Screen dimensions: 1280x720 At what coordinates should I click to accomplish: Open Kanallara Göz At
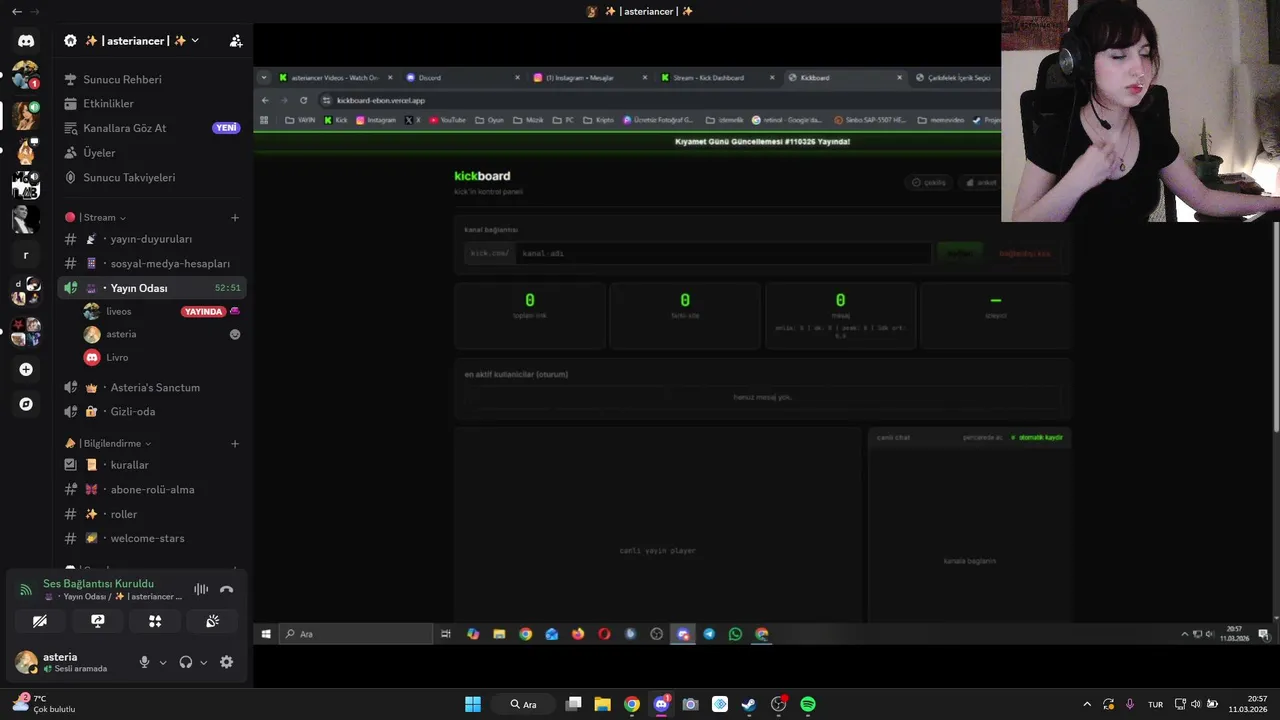click(x=151, y=128)
